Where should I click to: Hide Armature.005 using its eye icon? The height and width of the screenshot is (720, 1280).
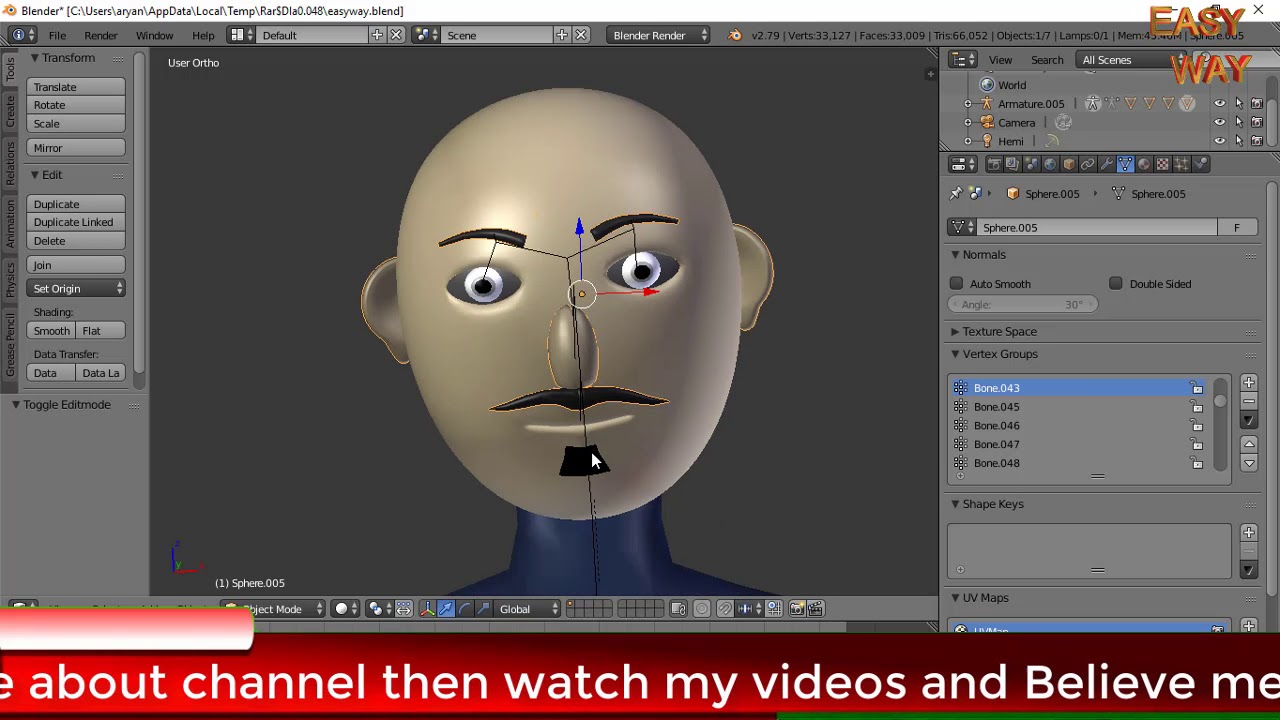pos(1219,104)
